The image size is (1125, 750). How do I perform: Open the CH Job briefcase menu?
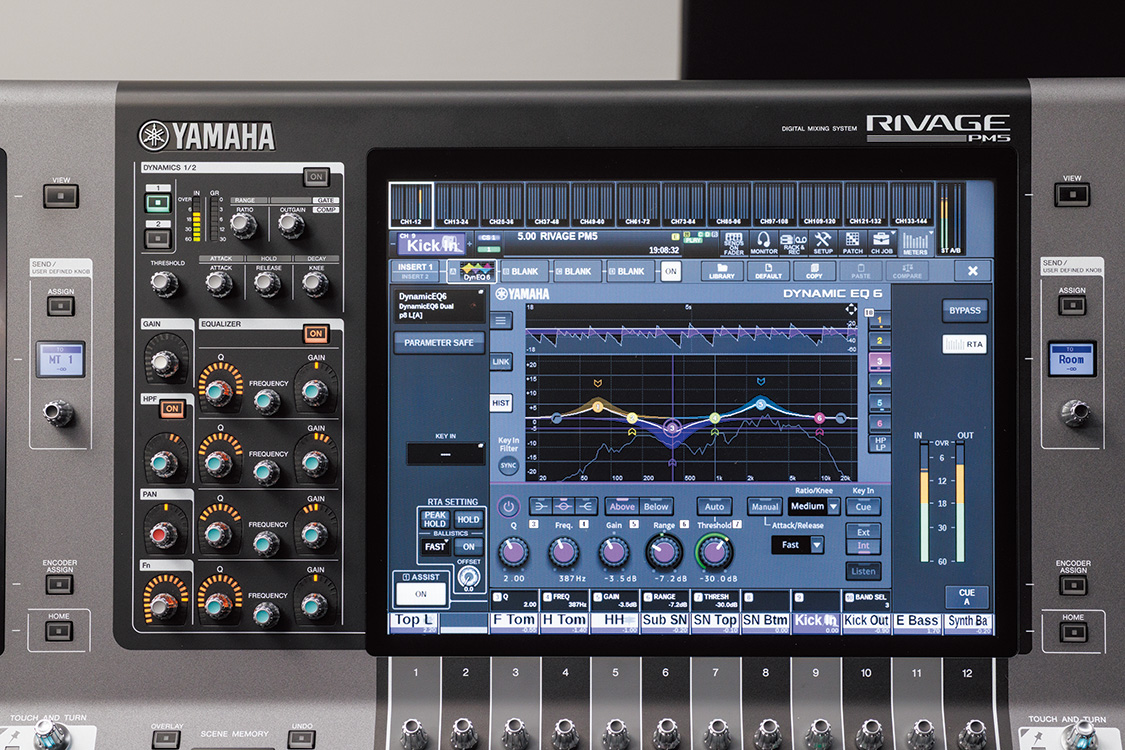[x=882, y=243]
